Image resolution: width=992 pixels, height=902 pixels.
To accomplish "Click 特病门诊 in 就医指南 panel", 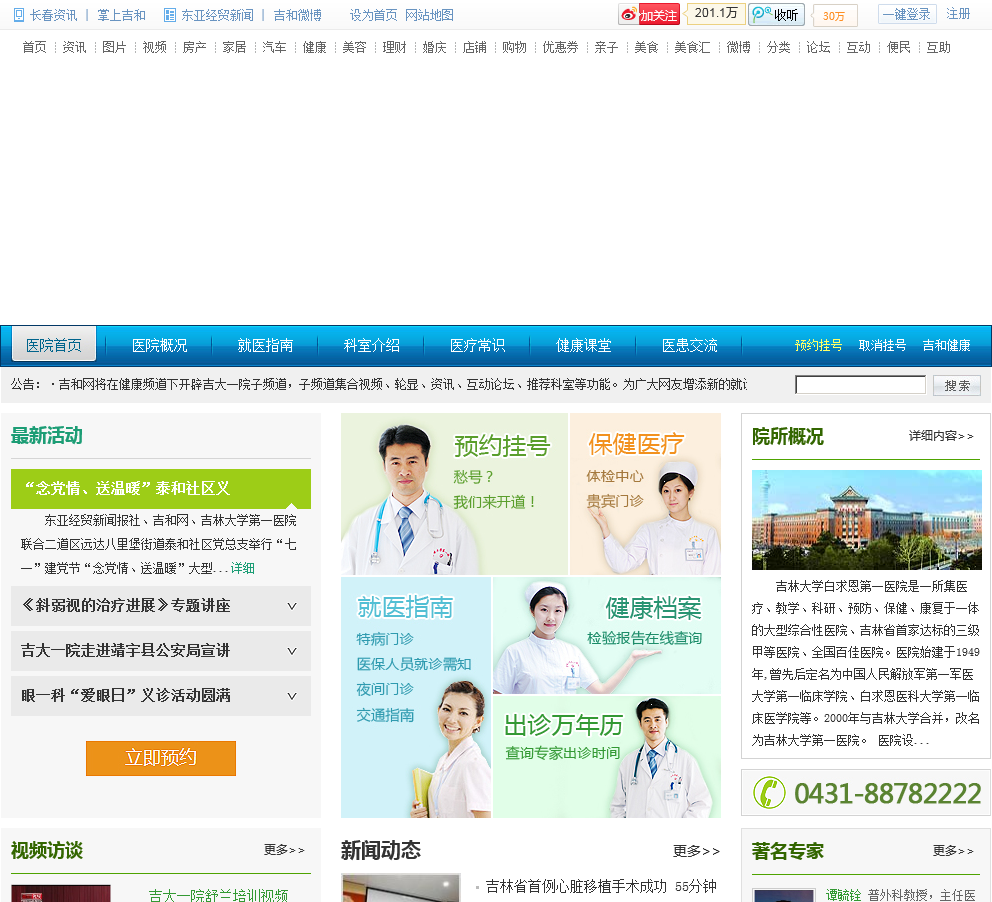I will pyautogui.click(x=385, y=639).
